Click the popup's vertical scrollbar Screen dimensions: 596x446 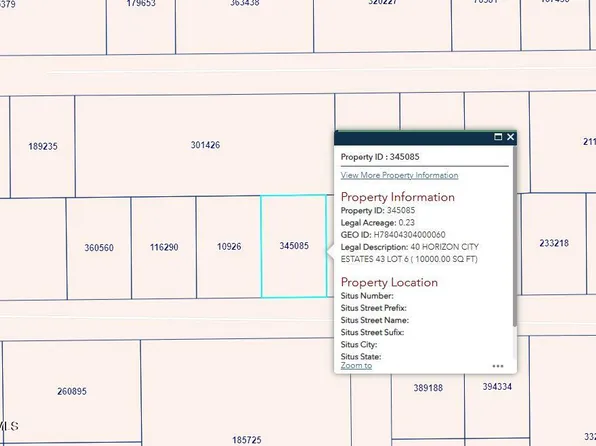pos(515,236)
